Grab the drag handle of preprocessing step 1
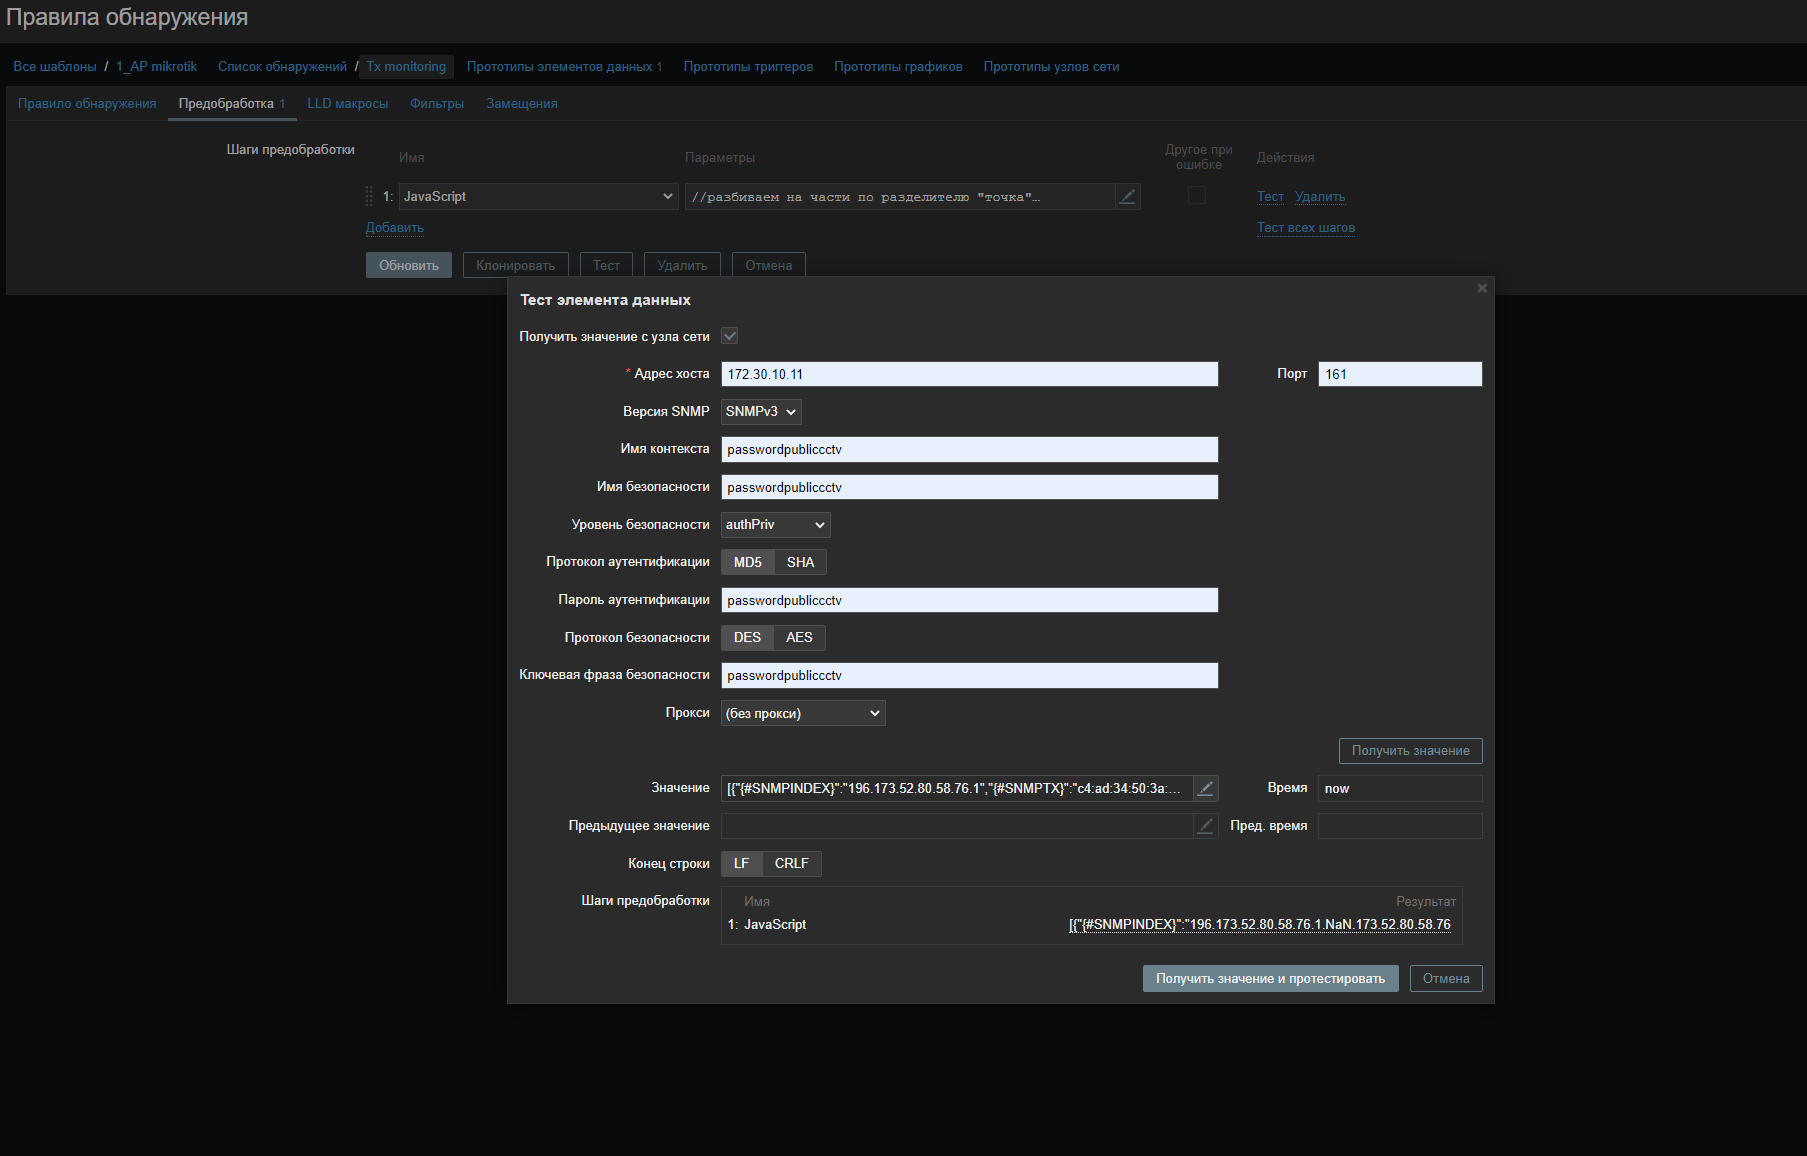The image size is (1807, 1156). coord(369,197)
